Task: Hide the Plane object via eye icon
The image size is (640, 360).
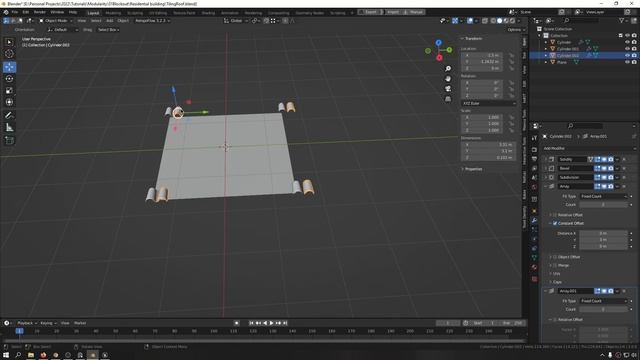Action: [x=627, y=62]
